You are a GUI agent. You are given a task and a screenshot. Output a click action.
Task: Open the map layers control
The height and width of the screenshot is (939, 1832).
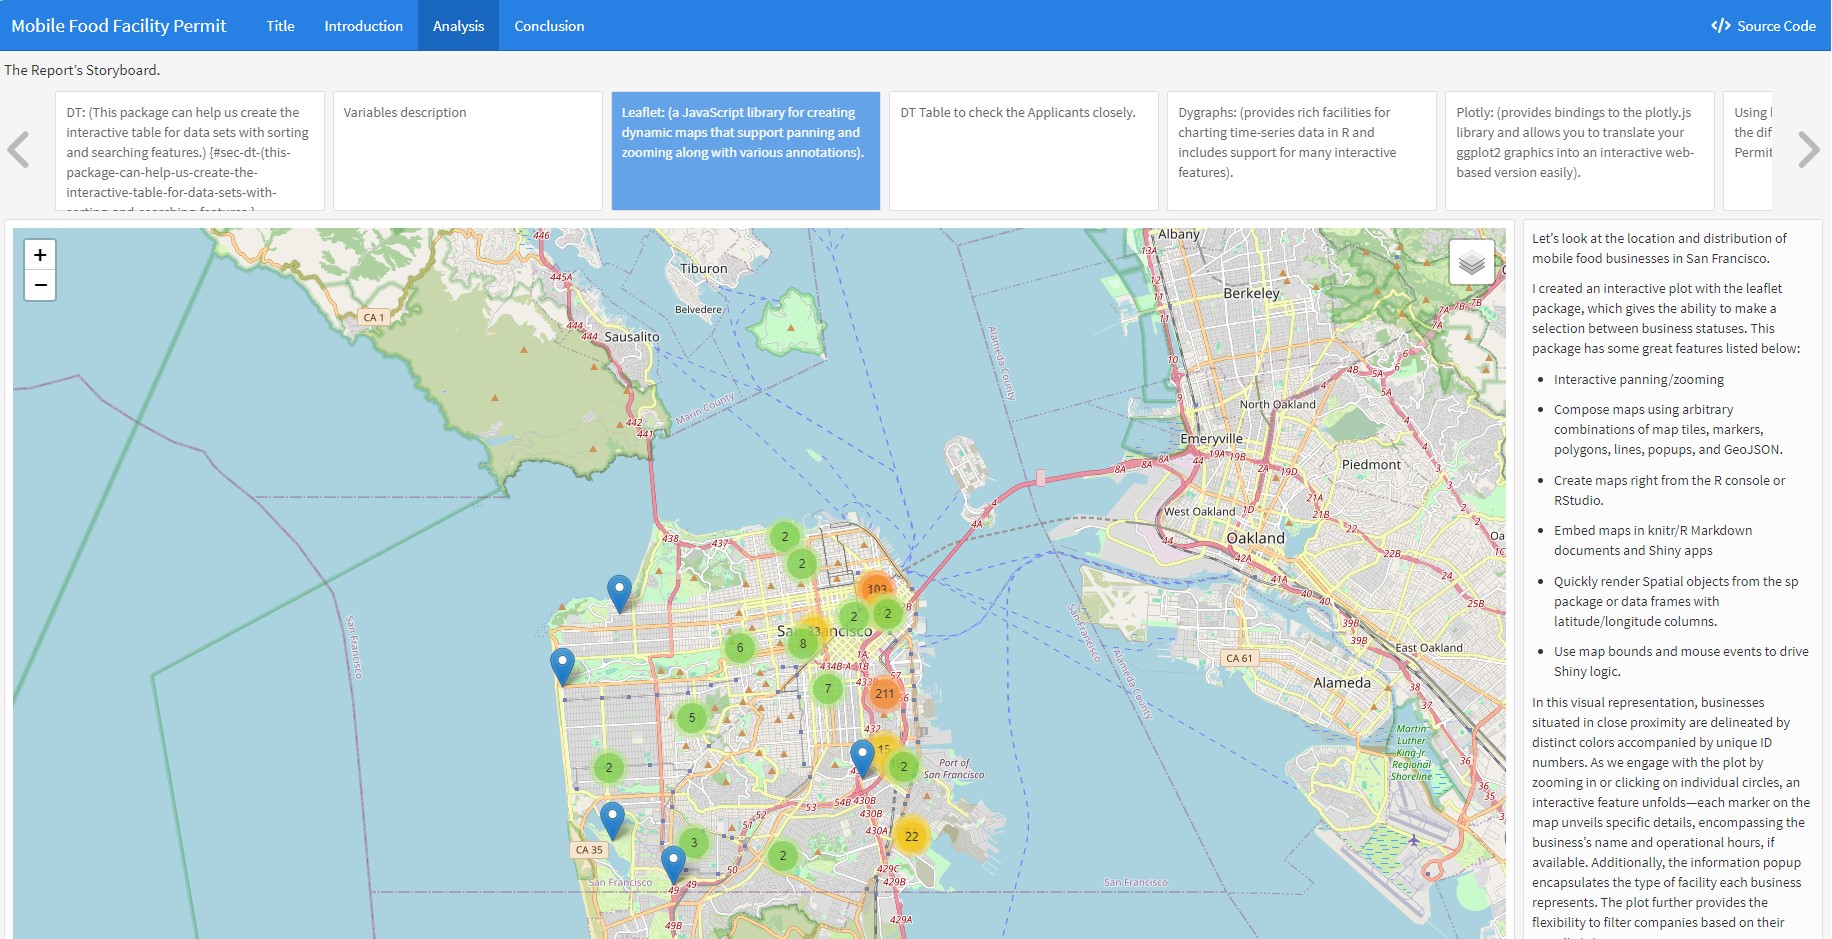pyautogui.click(x=1471, y=263)
